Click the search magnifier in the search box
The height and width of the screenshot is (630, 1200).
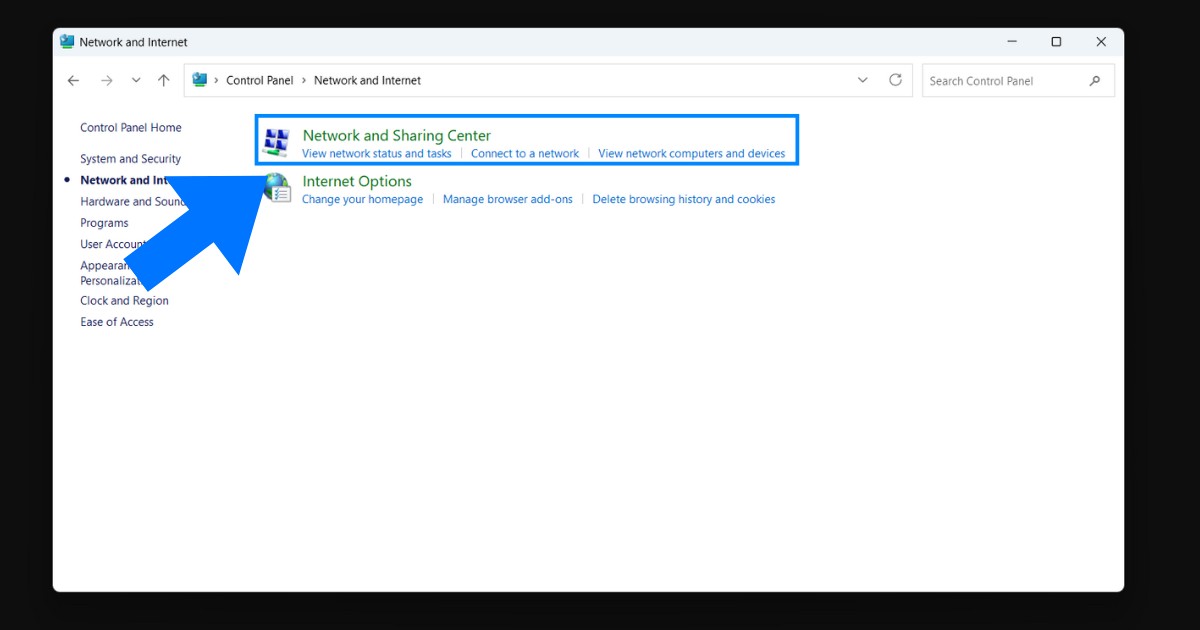click(1096, 80)
